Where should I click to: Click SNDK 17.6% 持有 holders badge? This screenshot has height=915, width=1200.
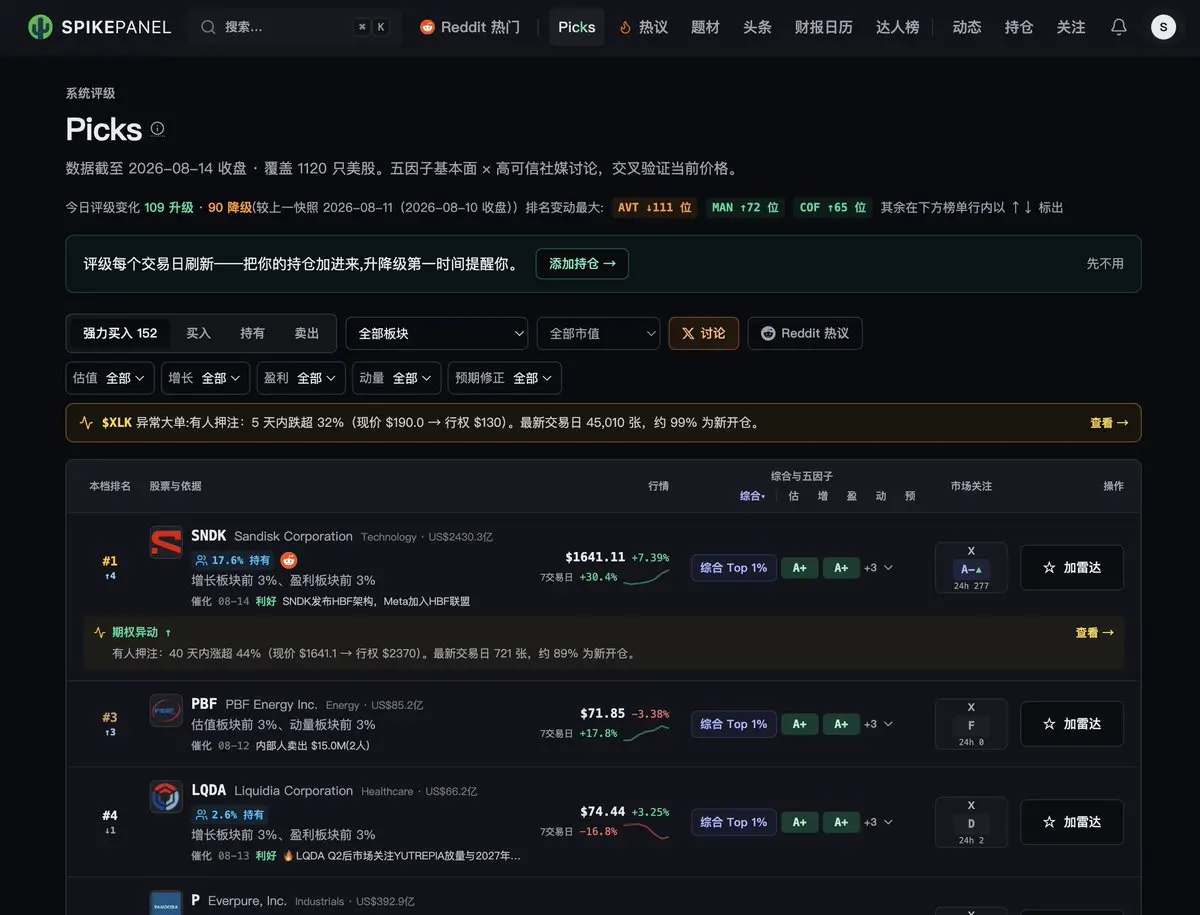tap(233, 560)
